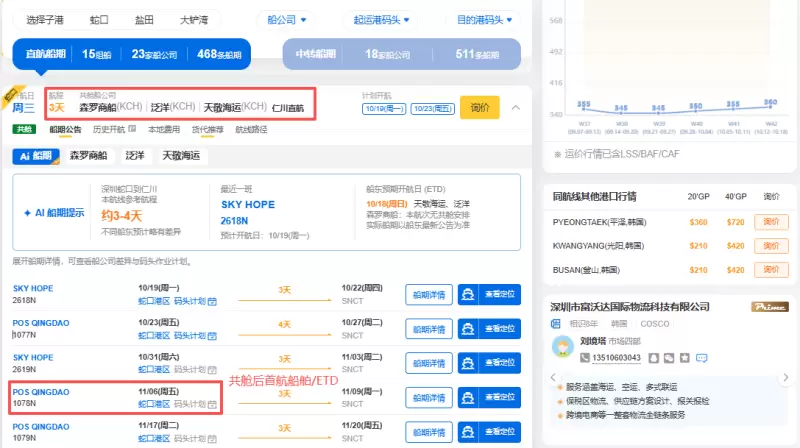Screen dimensions: 800x448
Task: Click 码头计划 calendar icon for SKY HOPE 2619N
Action: tap(212, 369)
